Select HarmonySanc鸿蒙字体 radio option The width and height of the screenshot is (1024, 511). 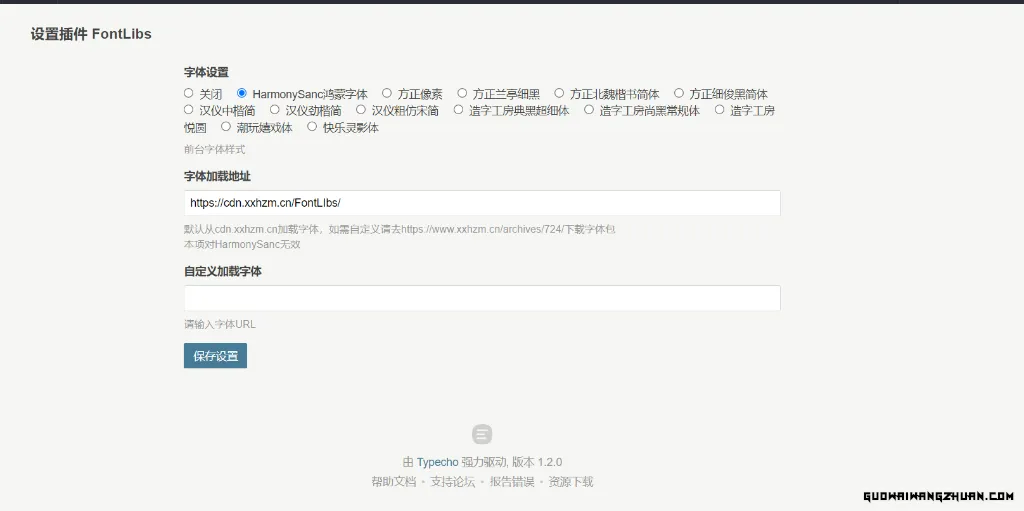(242, 93)
